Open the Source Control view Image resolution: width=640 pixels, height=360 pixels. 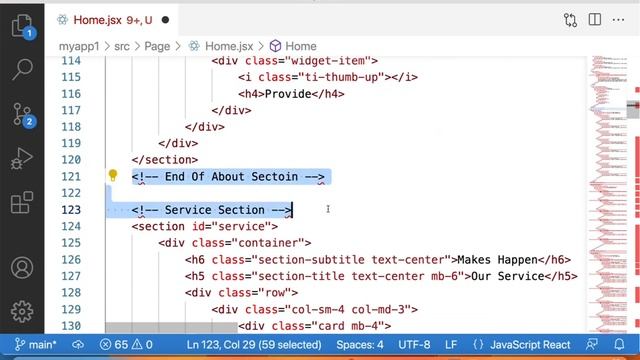tap(22, 114)
